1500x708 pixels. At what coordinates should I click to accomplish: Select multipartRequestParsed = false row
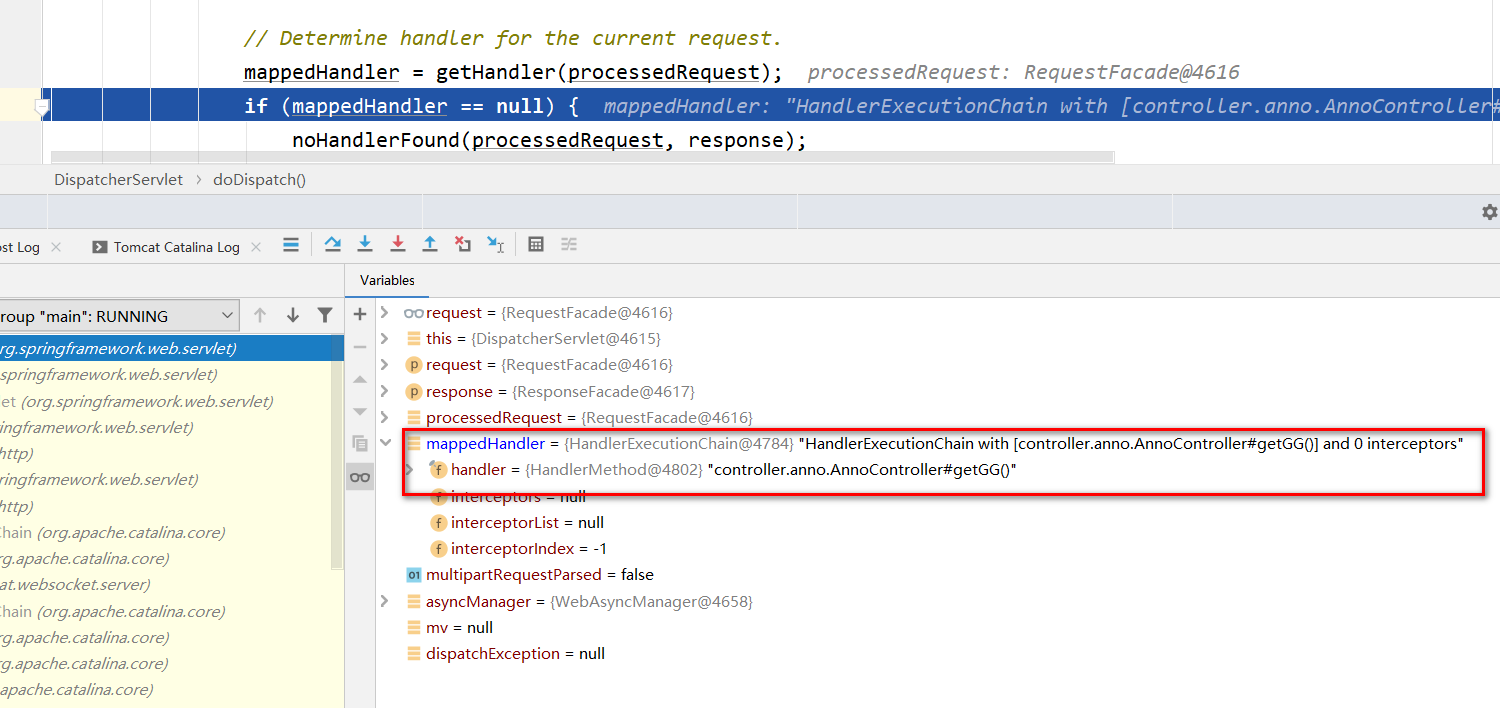(x=530, y=574)
